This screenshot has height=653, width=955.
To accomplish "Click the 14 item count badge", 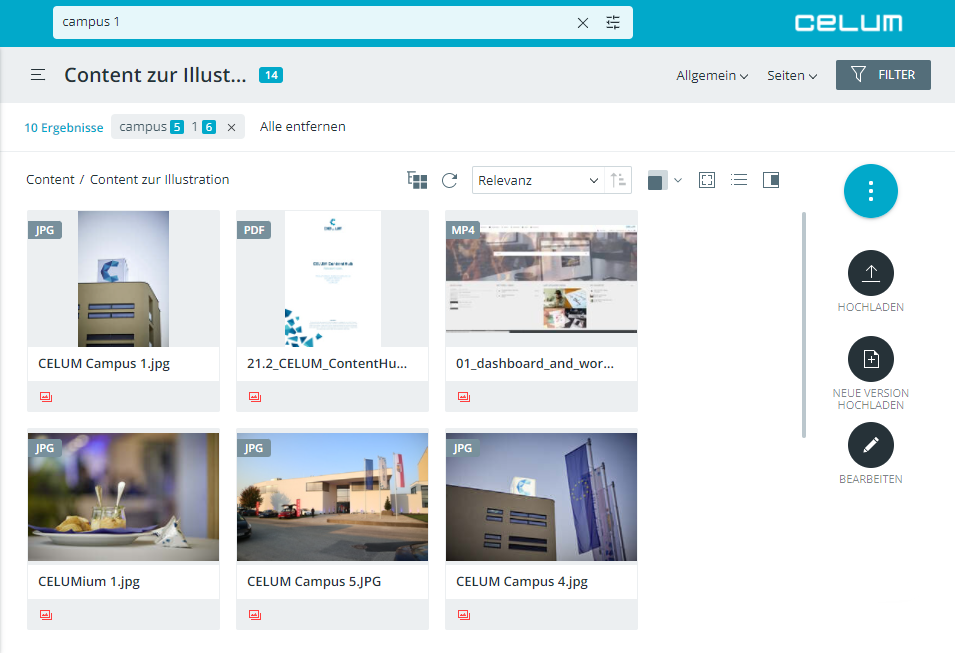I will tap(271, 75).
